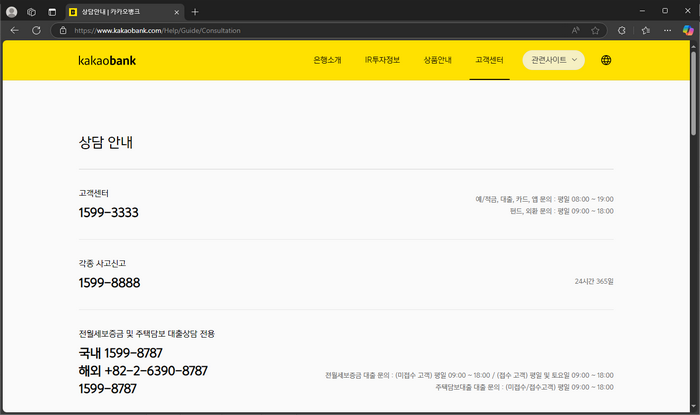Viewport: 700px width, 415px height.
Task: Open the 상품안내 menu
Action: (x=437, y=60)
